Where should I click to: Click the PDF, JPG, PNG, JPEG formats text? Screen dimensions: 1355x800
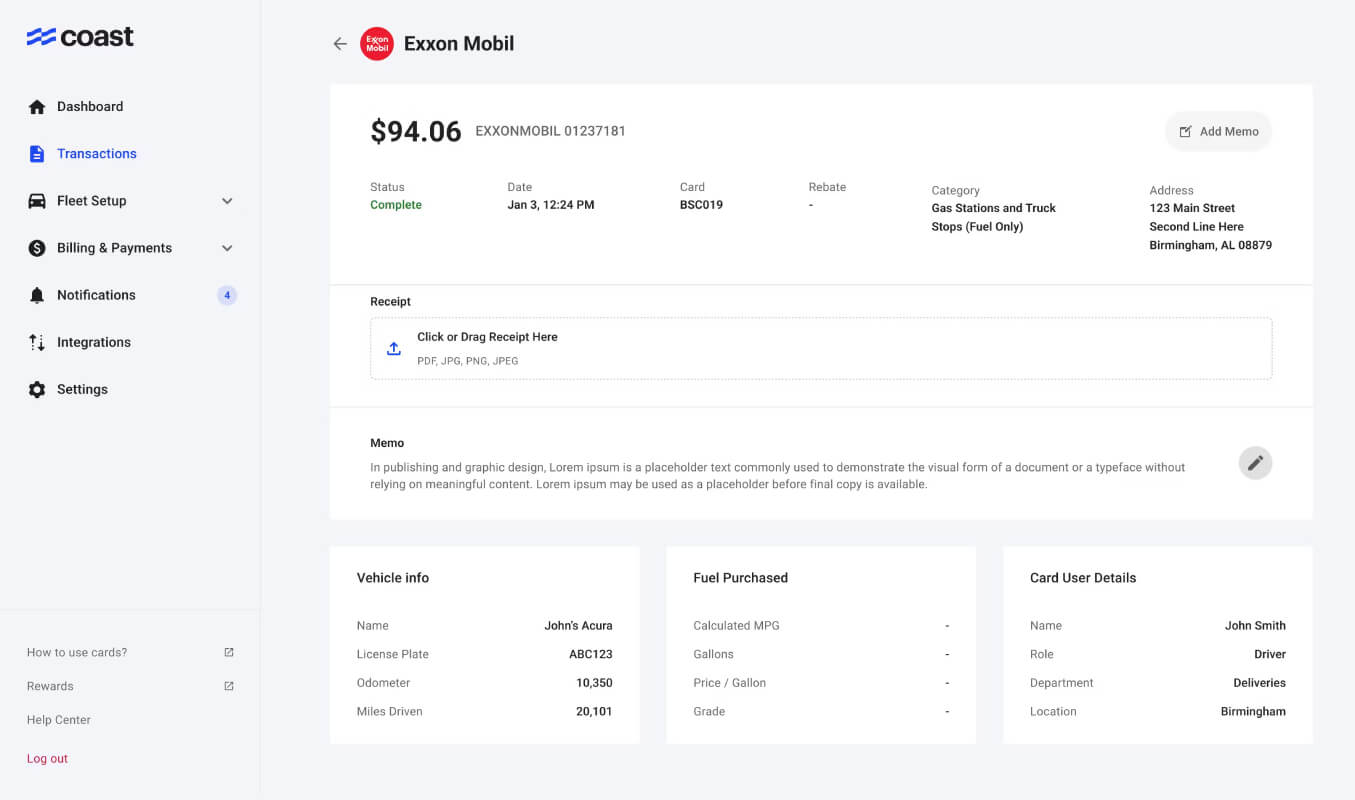point(468,361)
